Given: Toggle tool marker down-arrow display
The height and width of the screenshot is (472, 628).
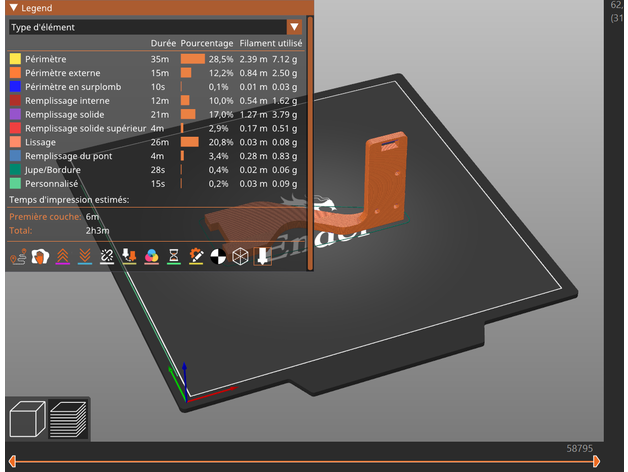Looking at the screenshot, I should 262,256.
